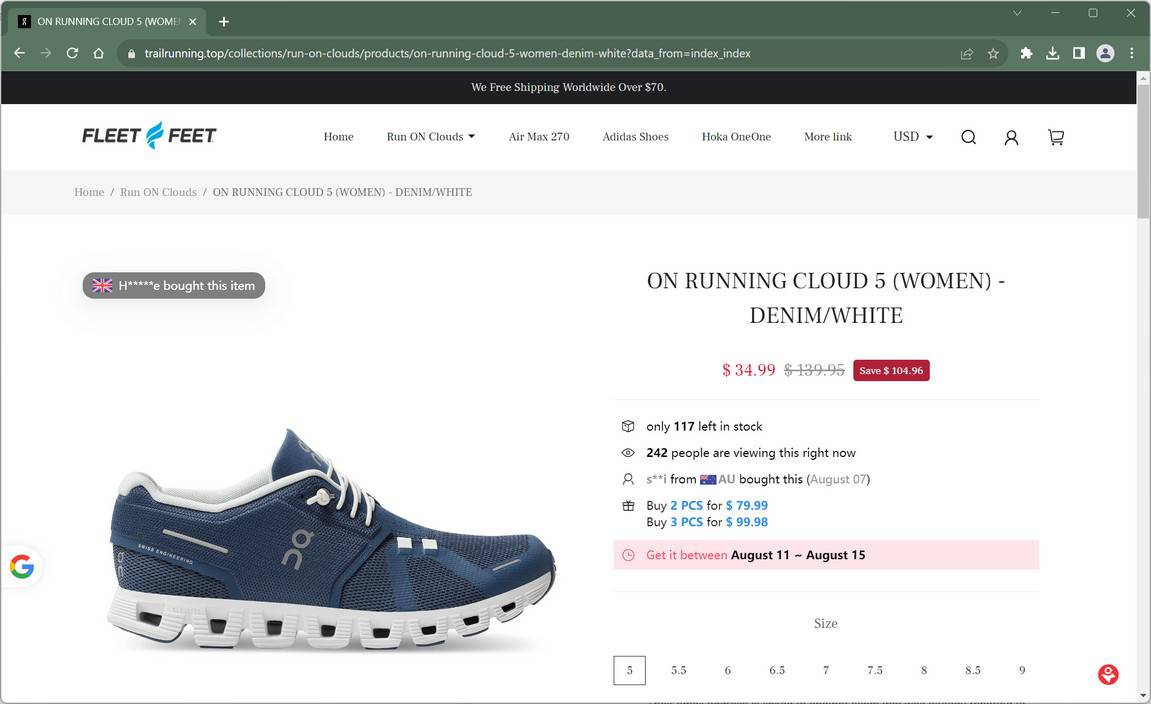Click the $ 34.99 sale price
Image resolution: width=1151 pixels, height=704 pixels.
749,370
